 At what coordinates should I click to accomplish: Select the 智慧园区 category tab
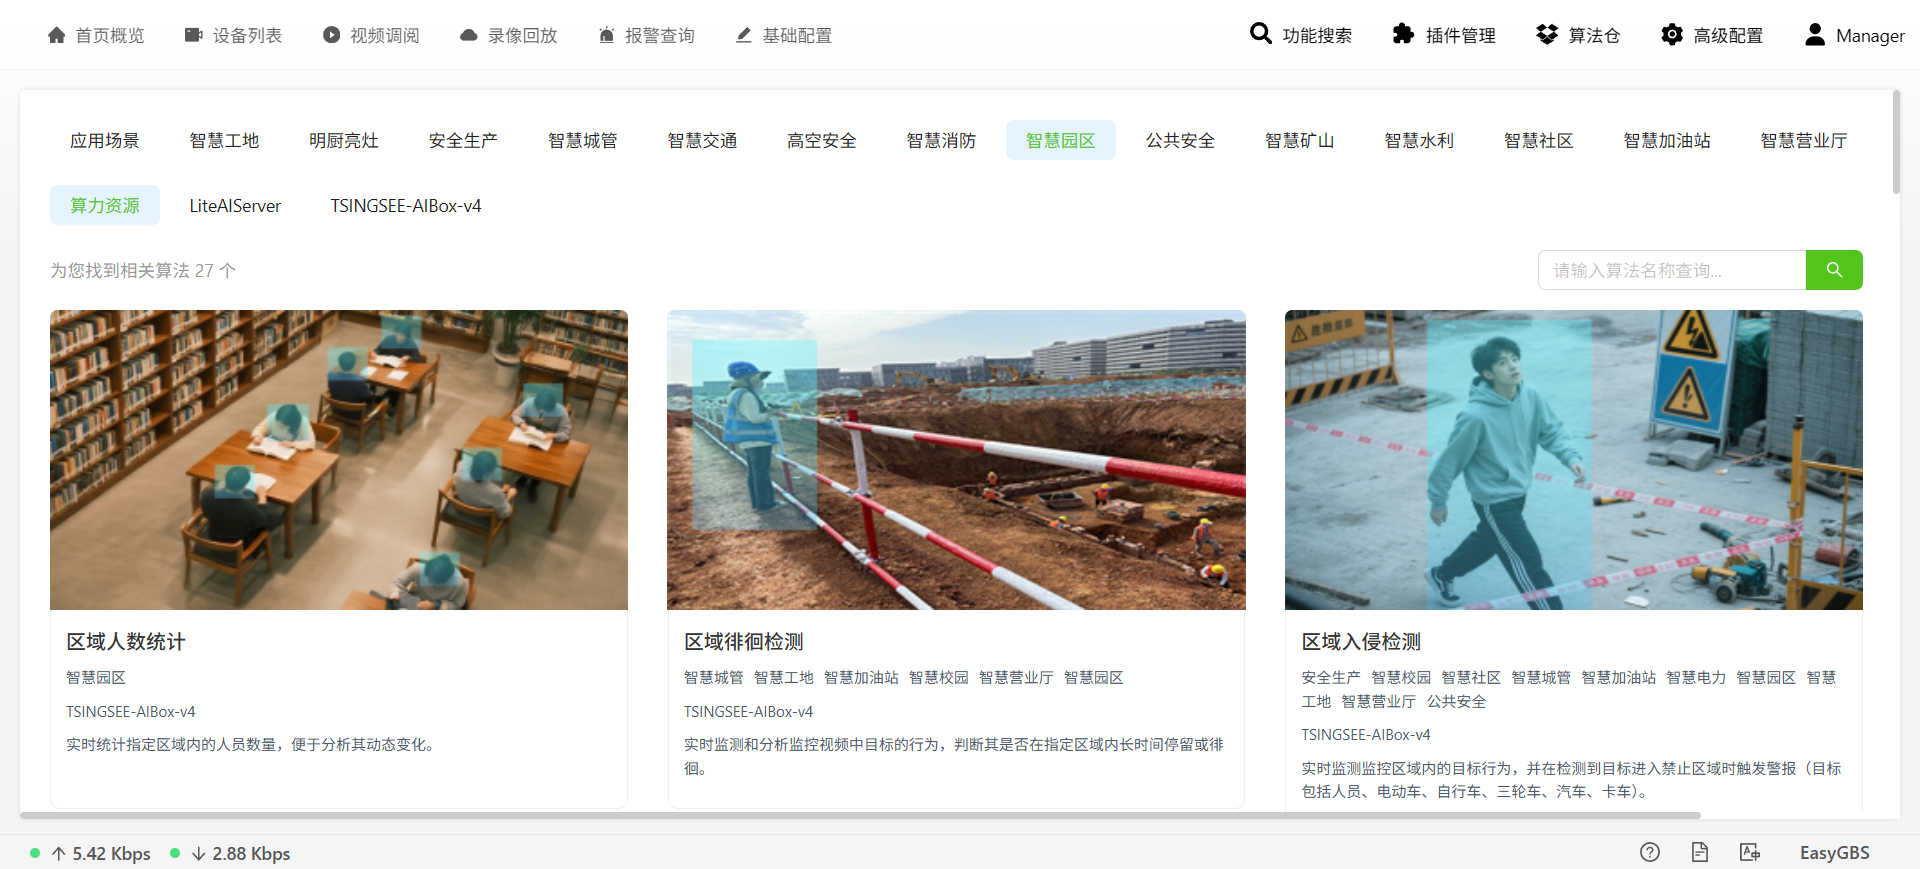coord(1061,140)
